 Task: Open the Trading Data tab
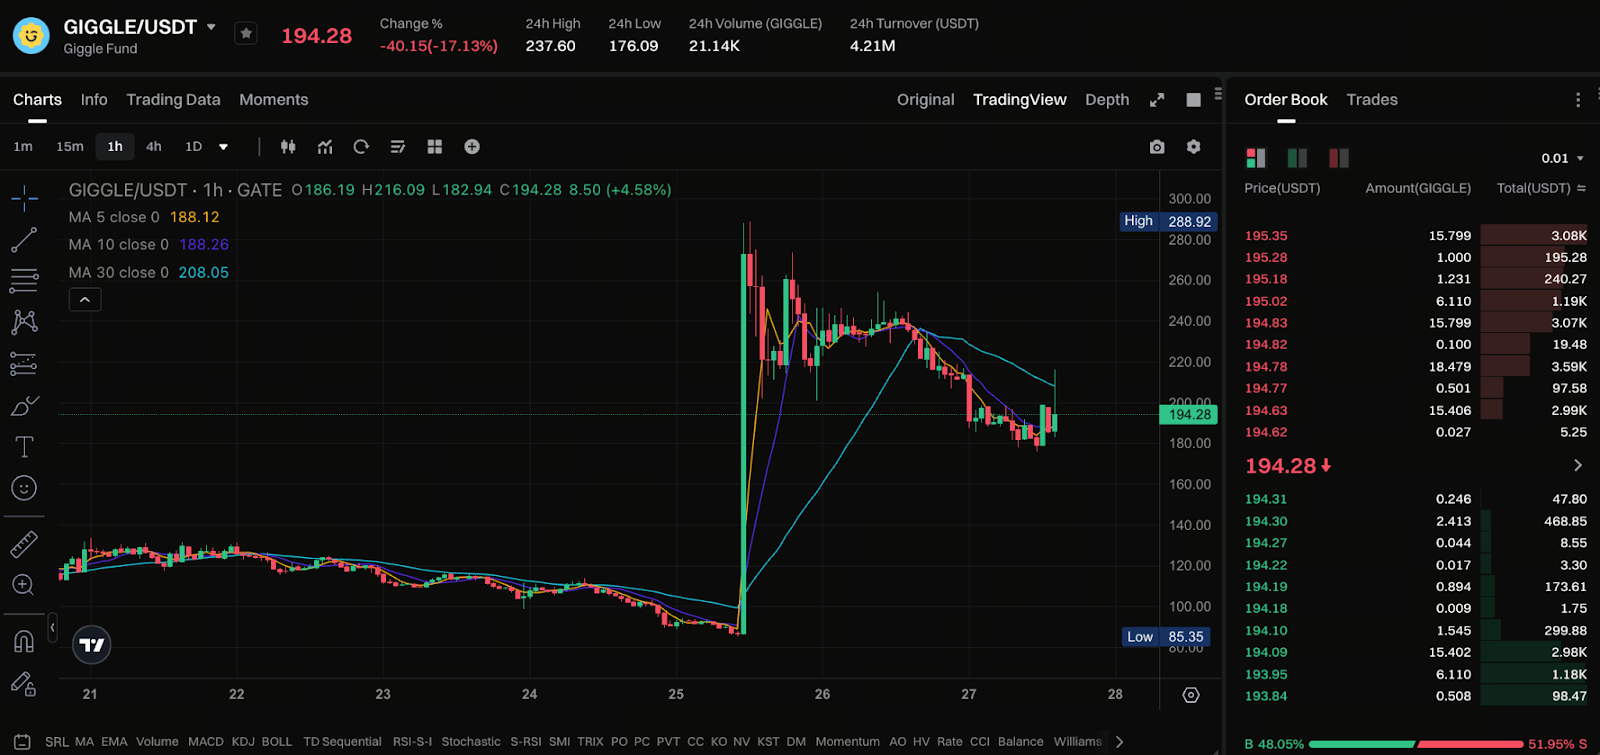point(173,100)
